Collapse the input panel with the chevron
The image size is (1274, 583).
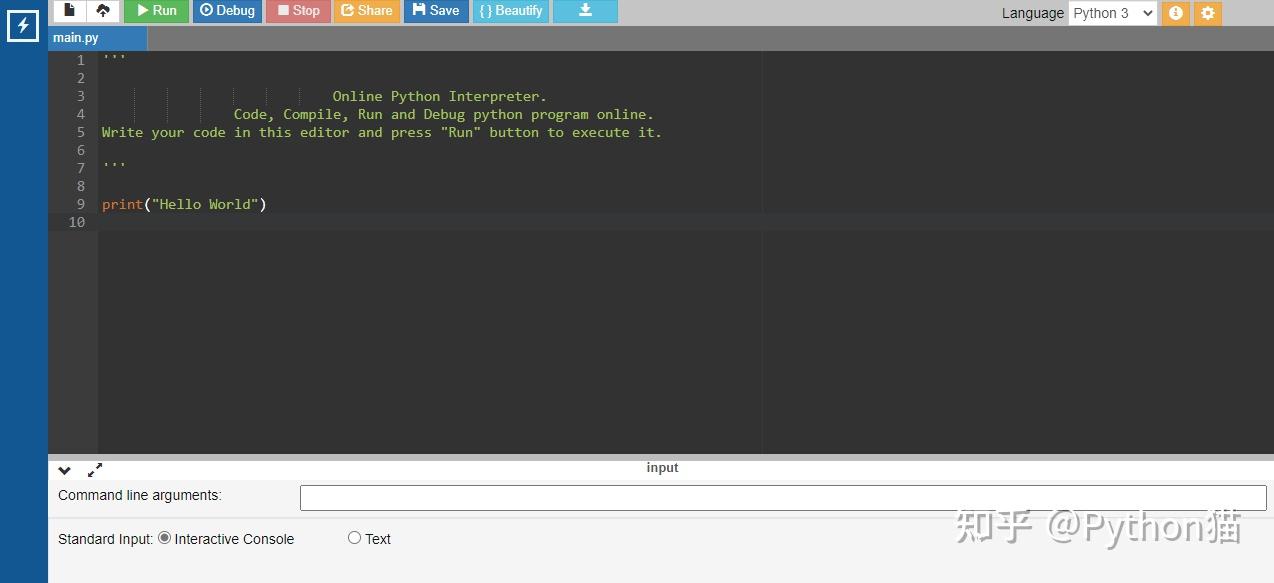(64, 470)
